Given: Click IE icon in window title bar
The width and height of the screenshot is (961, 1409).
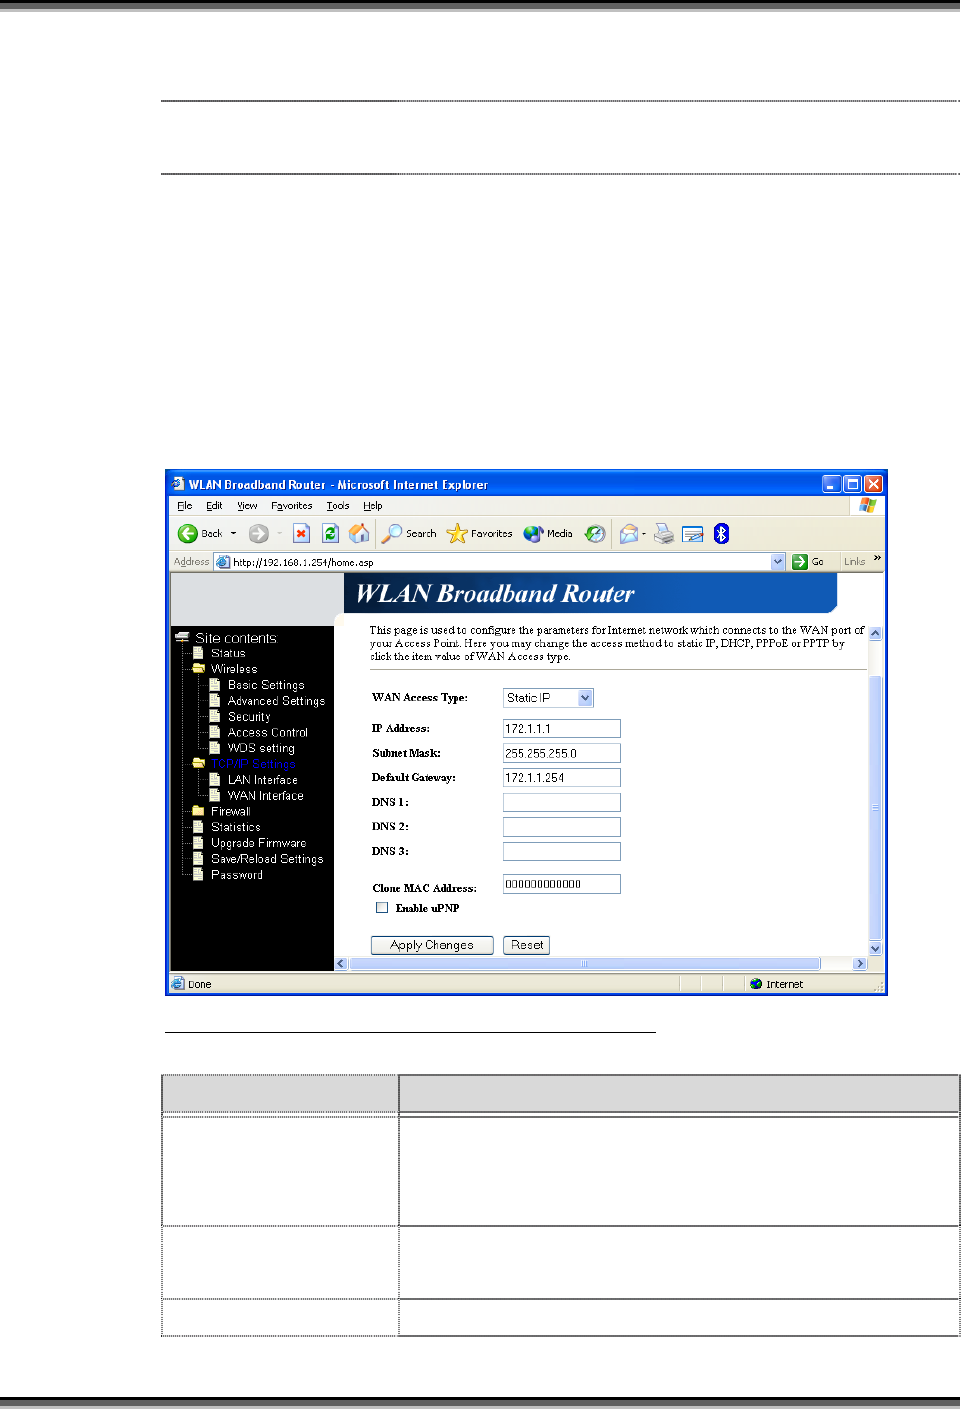Looking at the screenshot, I should pos(178,484).
